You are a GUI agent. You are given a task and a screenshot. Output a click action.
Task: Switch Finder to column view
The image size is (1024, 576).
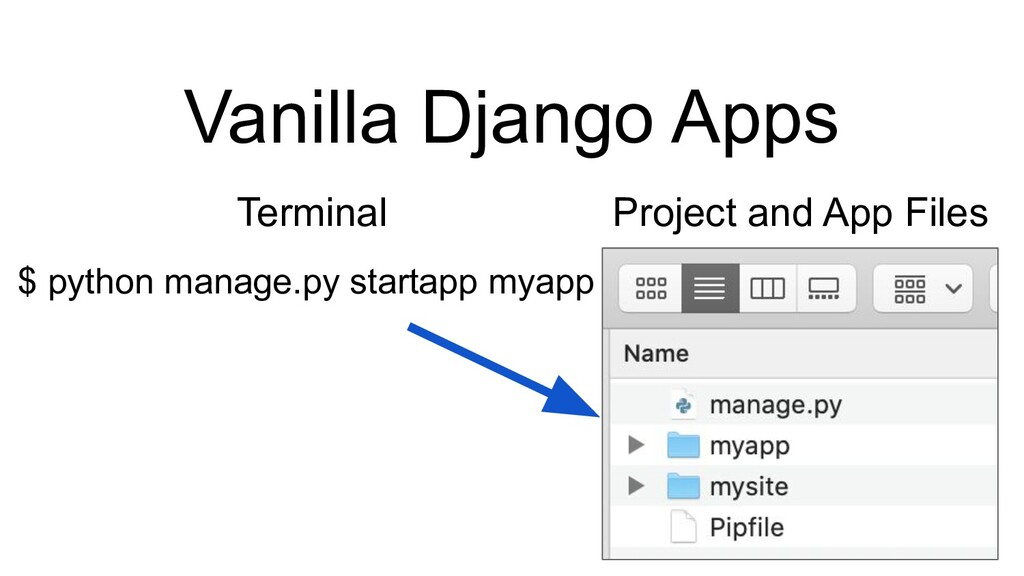coord(767,288)
